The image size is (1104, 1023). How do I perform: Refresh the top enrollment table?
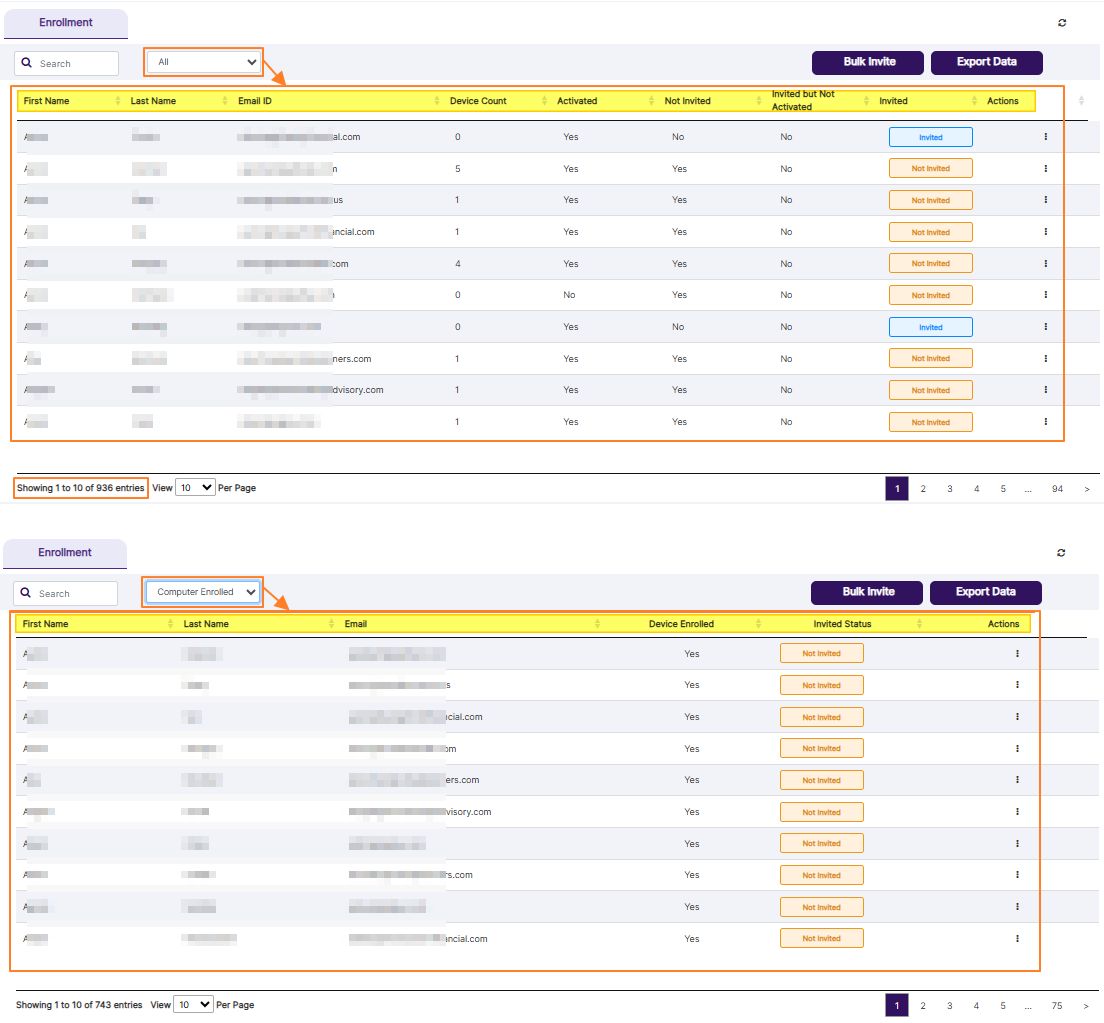[x=1062, y=22]
